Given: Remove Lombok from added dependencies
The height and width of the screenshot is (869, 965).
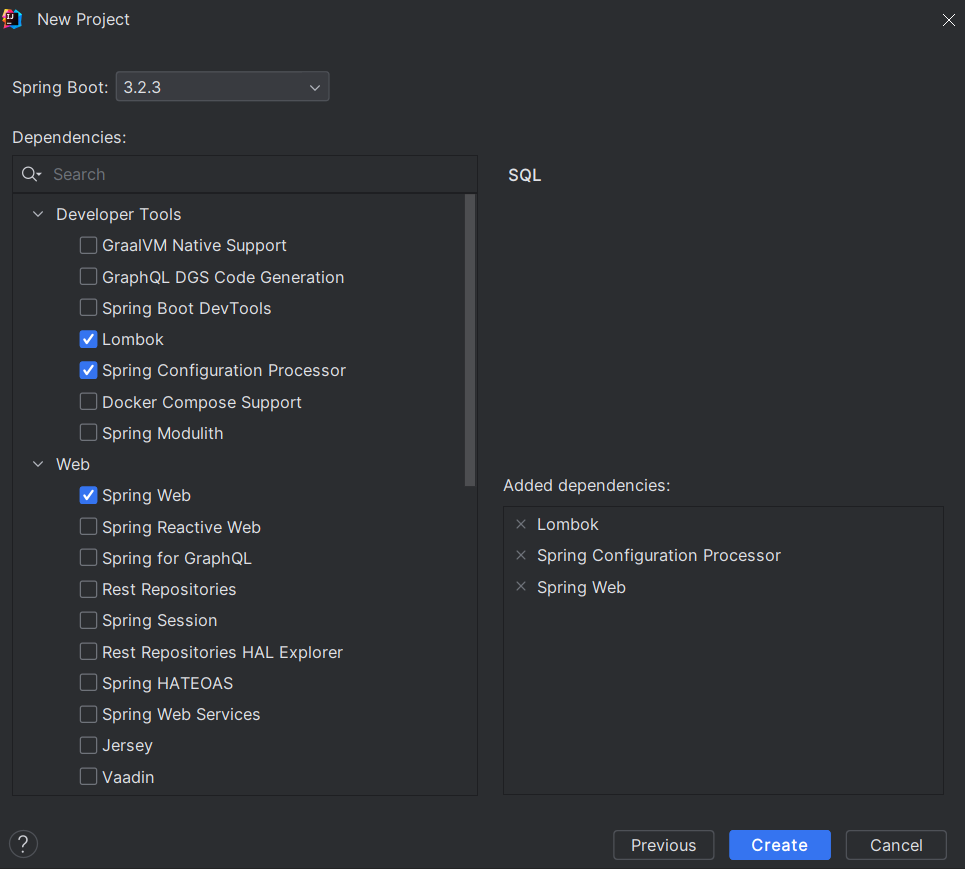Looking at the screenshot, I should tap(521, 524).
